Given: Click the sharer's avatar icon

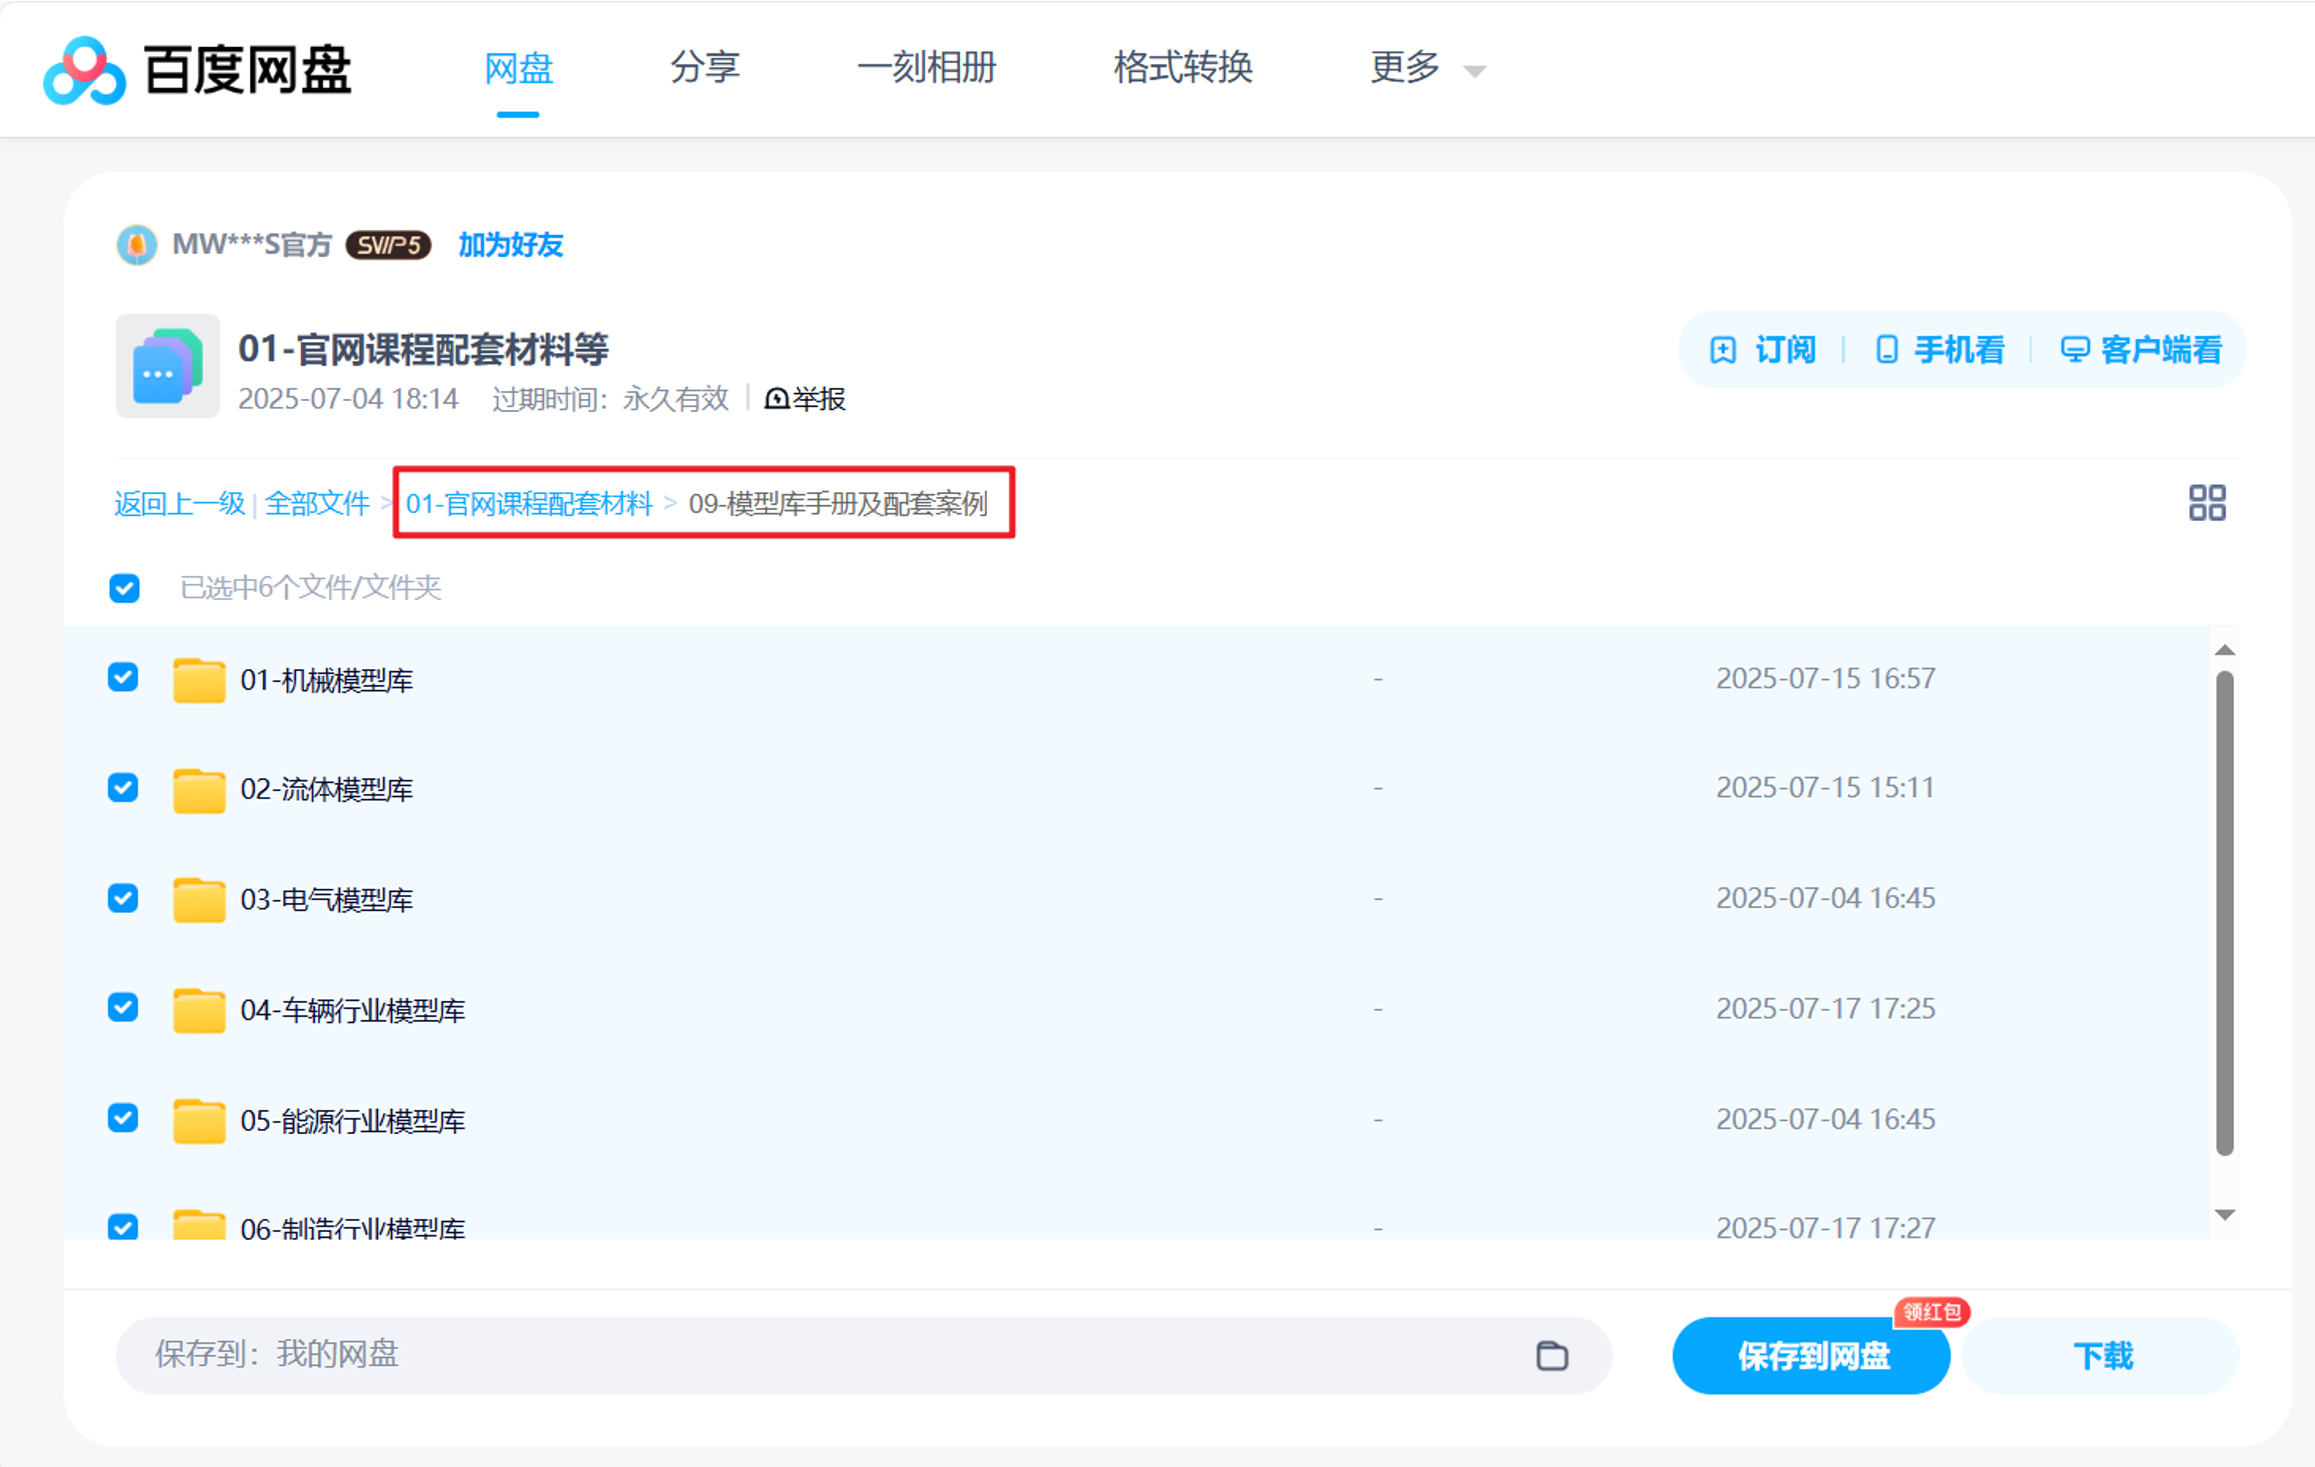Looking at the screenshot, I should [137, 245].
